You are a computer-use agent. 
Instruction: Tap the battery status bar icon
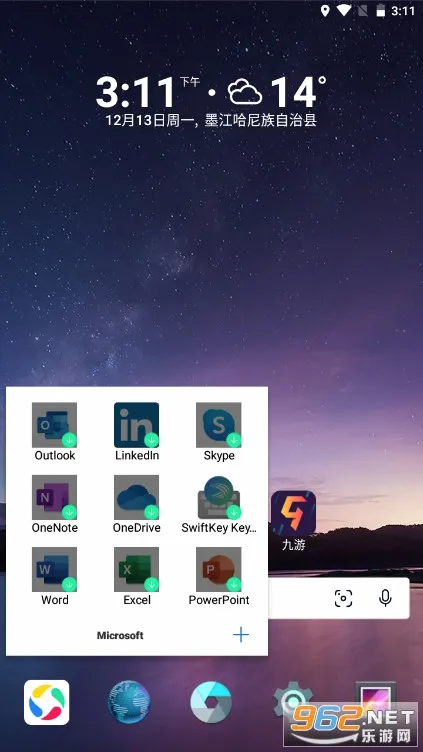[x=381, y=11]
